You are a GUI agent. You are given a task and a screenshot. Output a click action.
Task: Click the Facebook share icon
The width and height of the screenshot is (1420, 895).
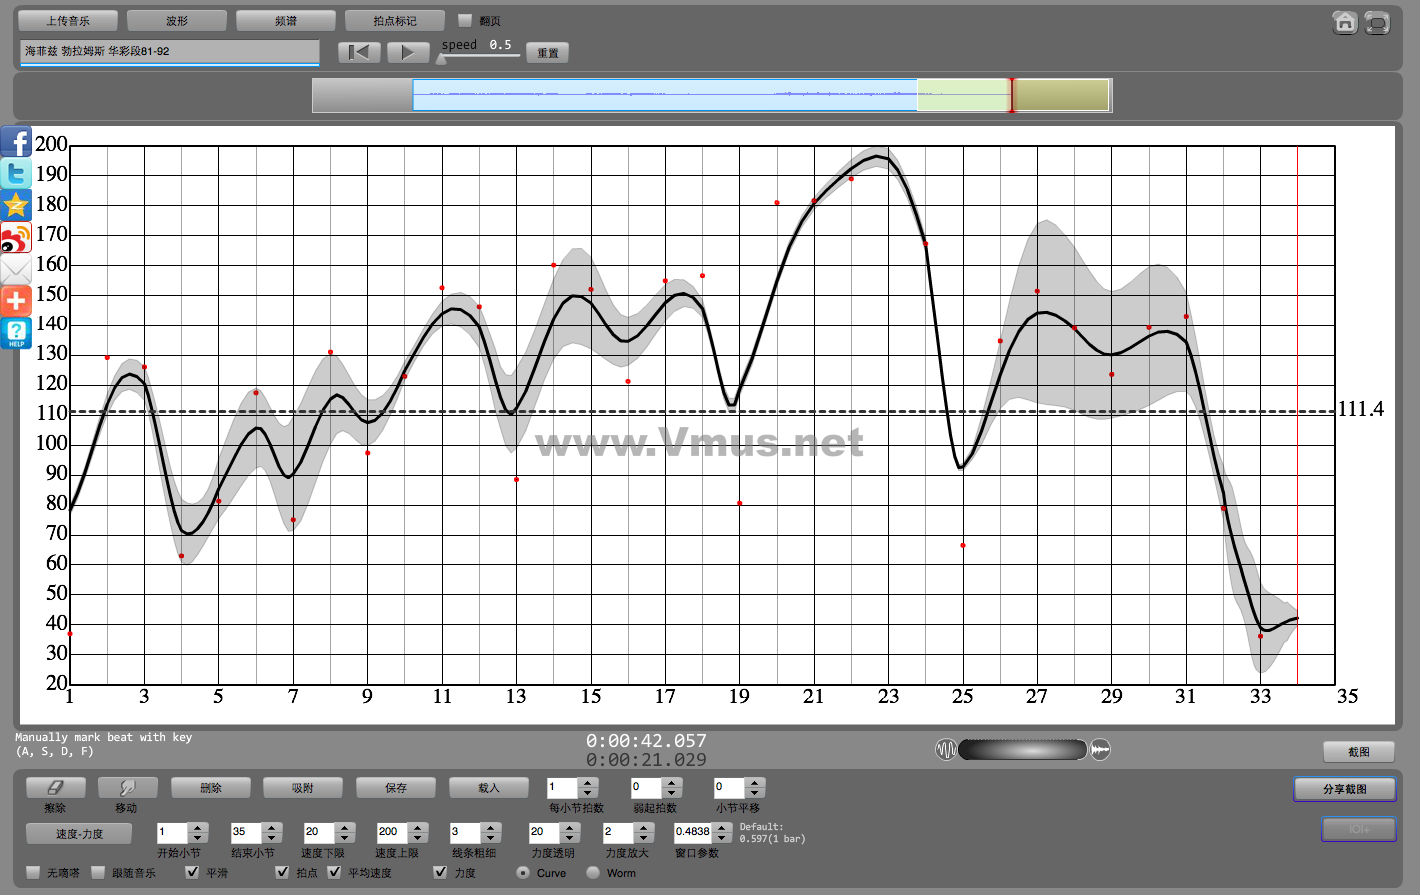tap(16, 142)
